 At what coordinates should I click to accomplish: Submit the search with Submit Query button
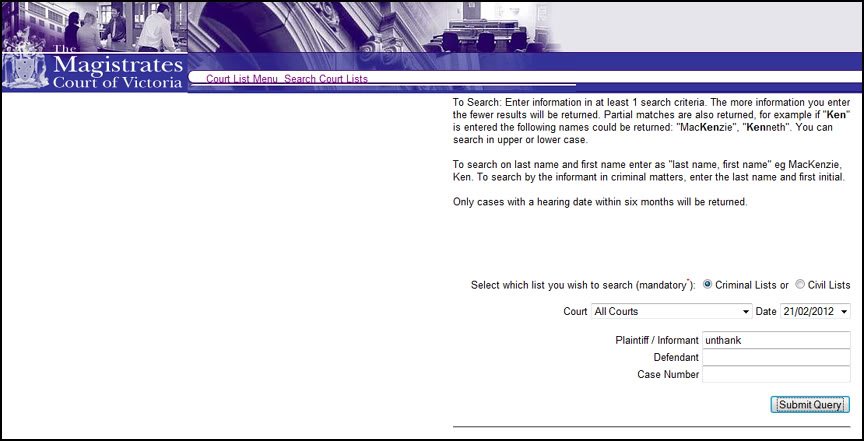click(810, 405)
